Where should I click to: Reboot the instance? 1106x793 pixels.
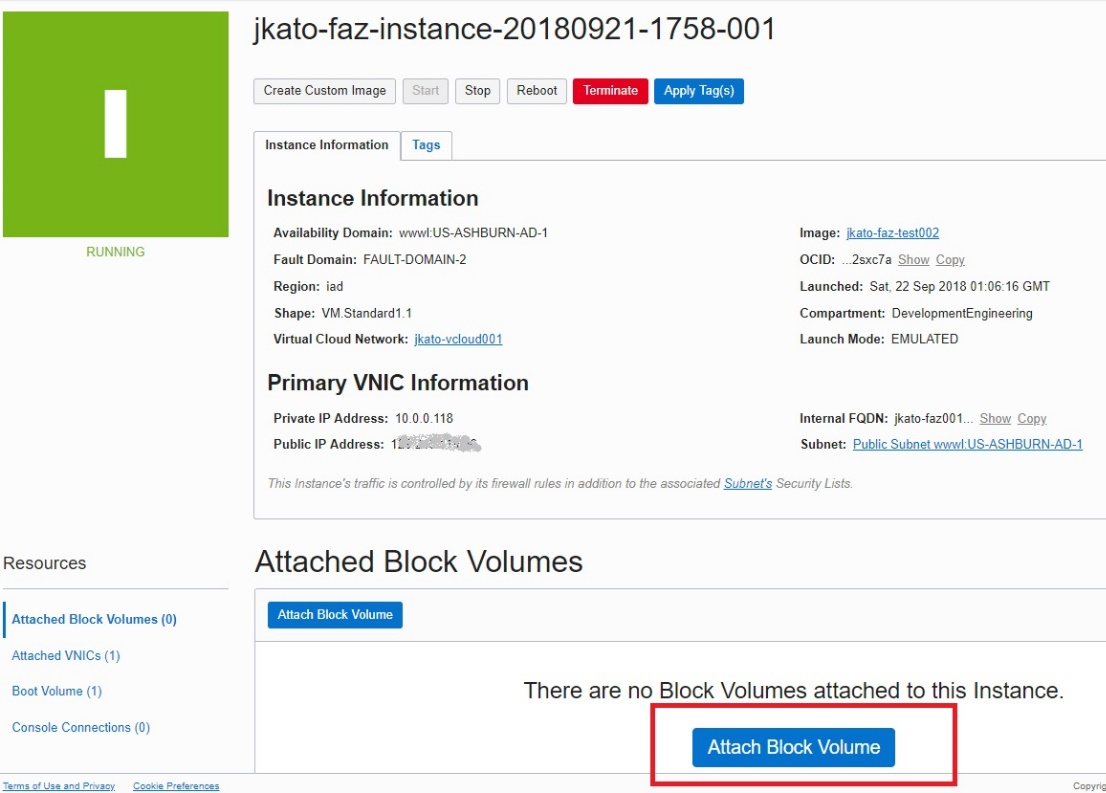tap(536, 90)
